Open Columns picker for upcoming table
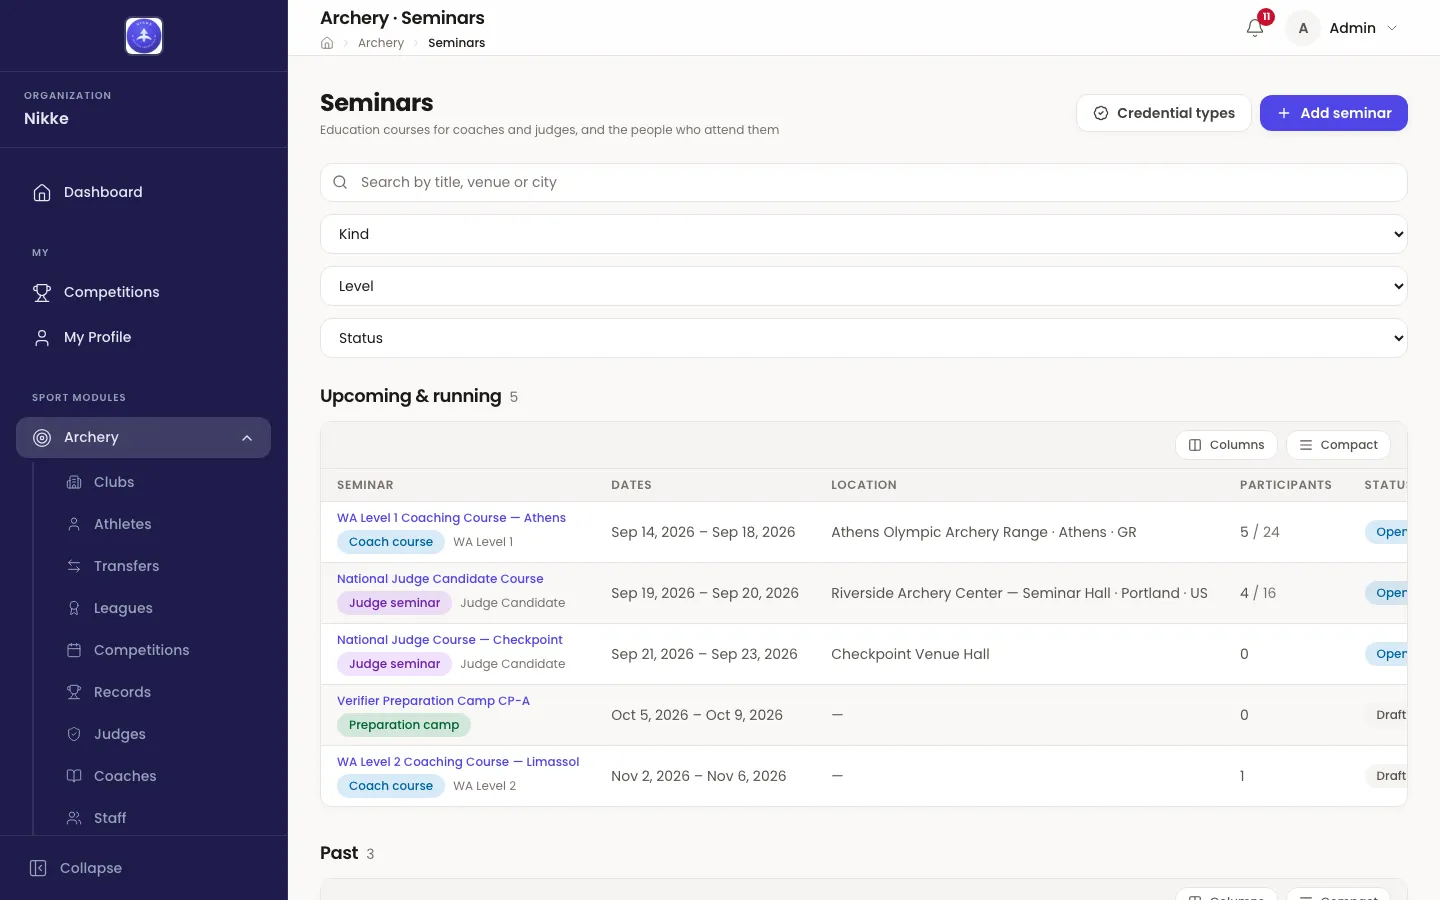 coord(1226,445)
